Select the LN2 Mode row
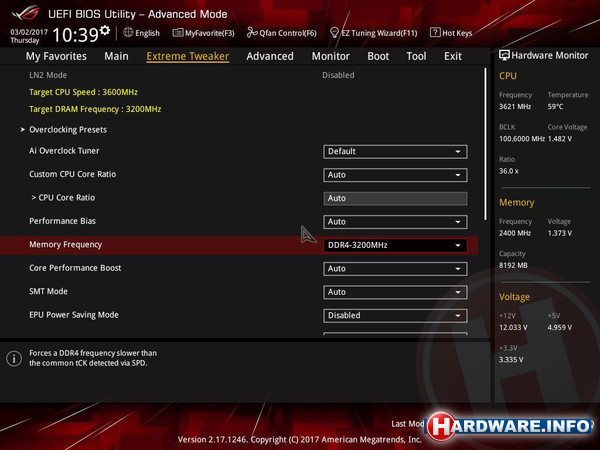600x450 pixels. tap(239, 75)
